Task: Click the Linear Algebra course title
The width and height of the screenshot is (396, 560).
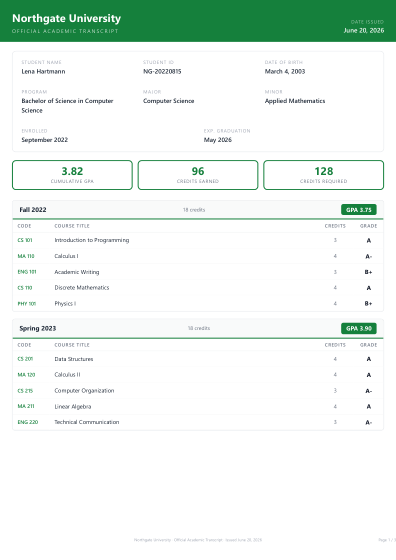Action: tap(73, 406)
